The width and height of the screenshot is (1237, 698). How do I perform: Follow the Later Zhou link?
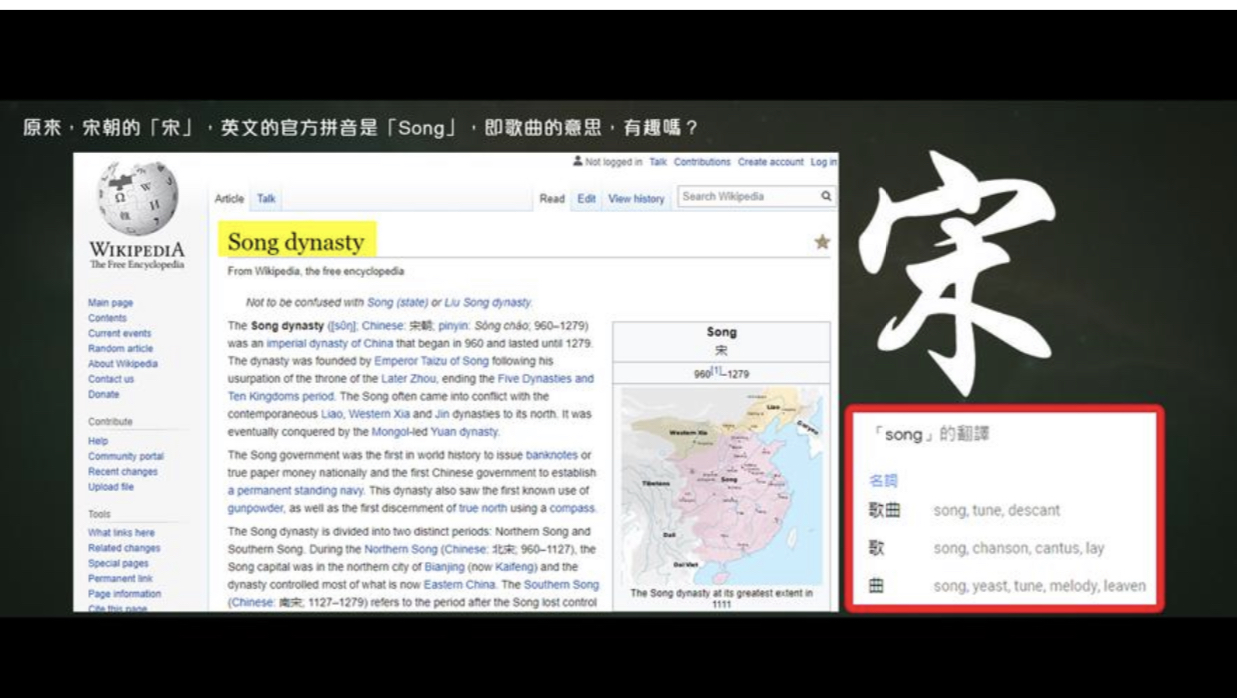point(409,379)
